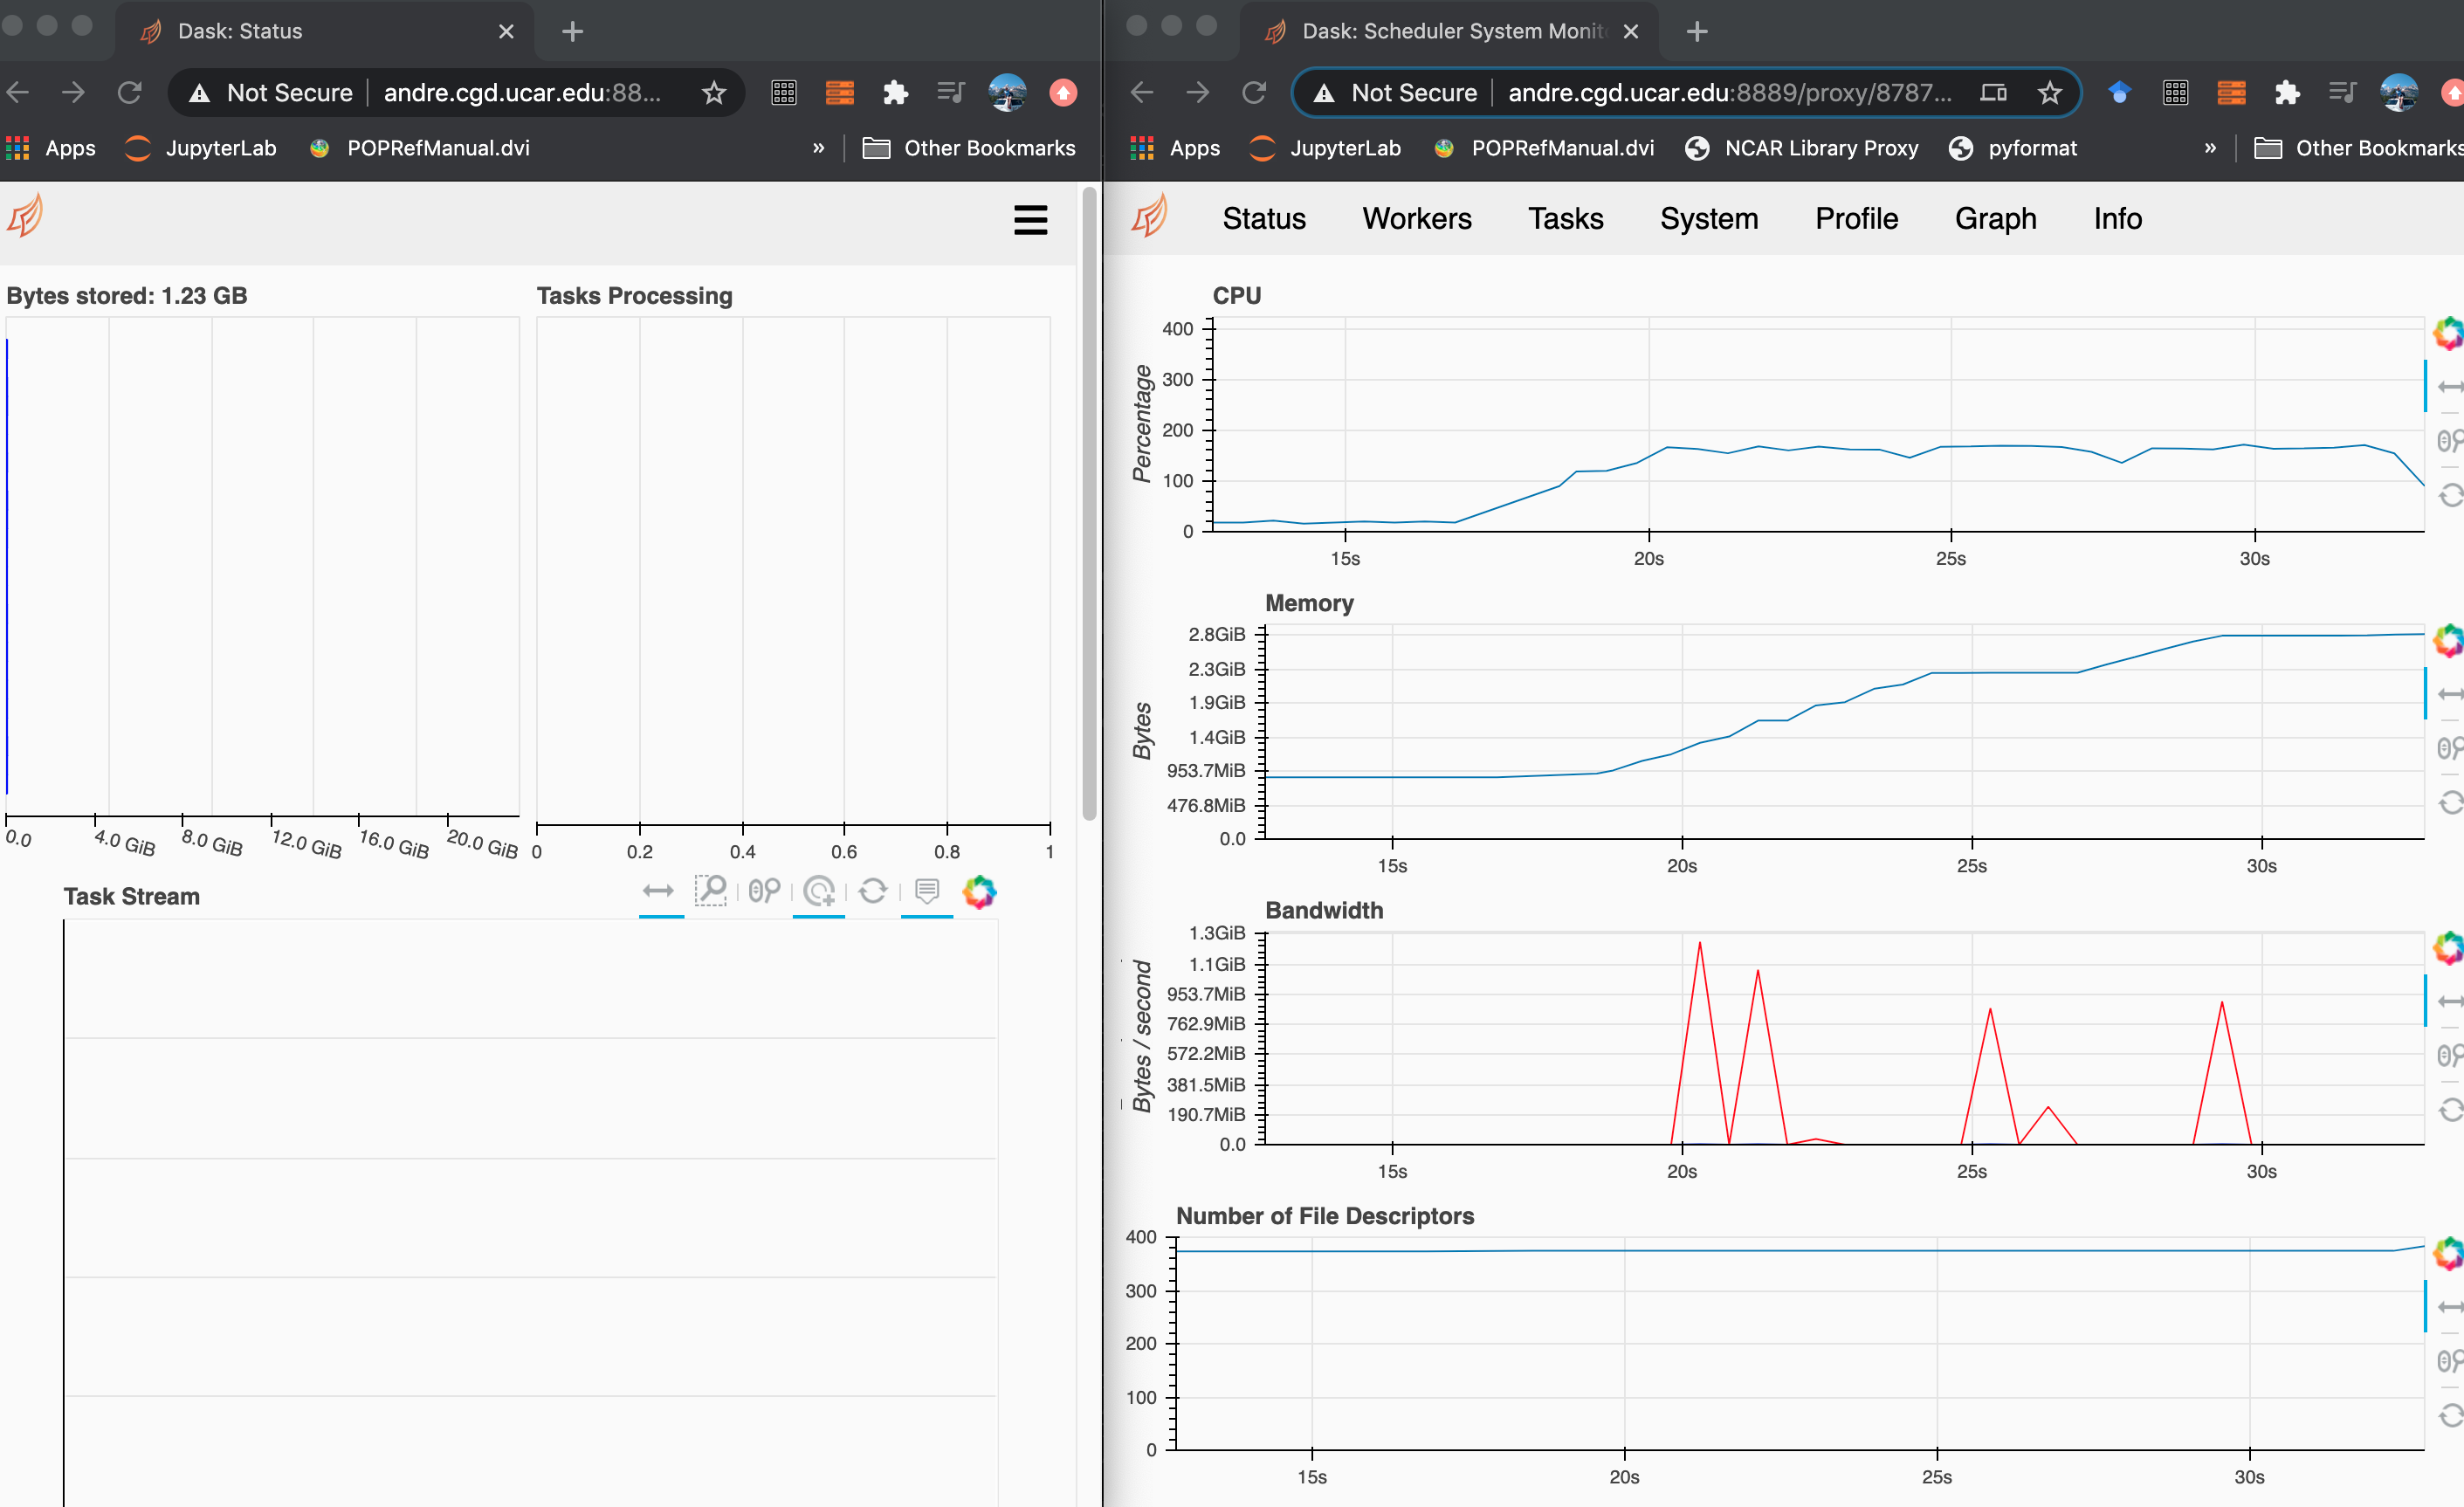Open the pyformat bookmark

pos(2014,148)
